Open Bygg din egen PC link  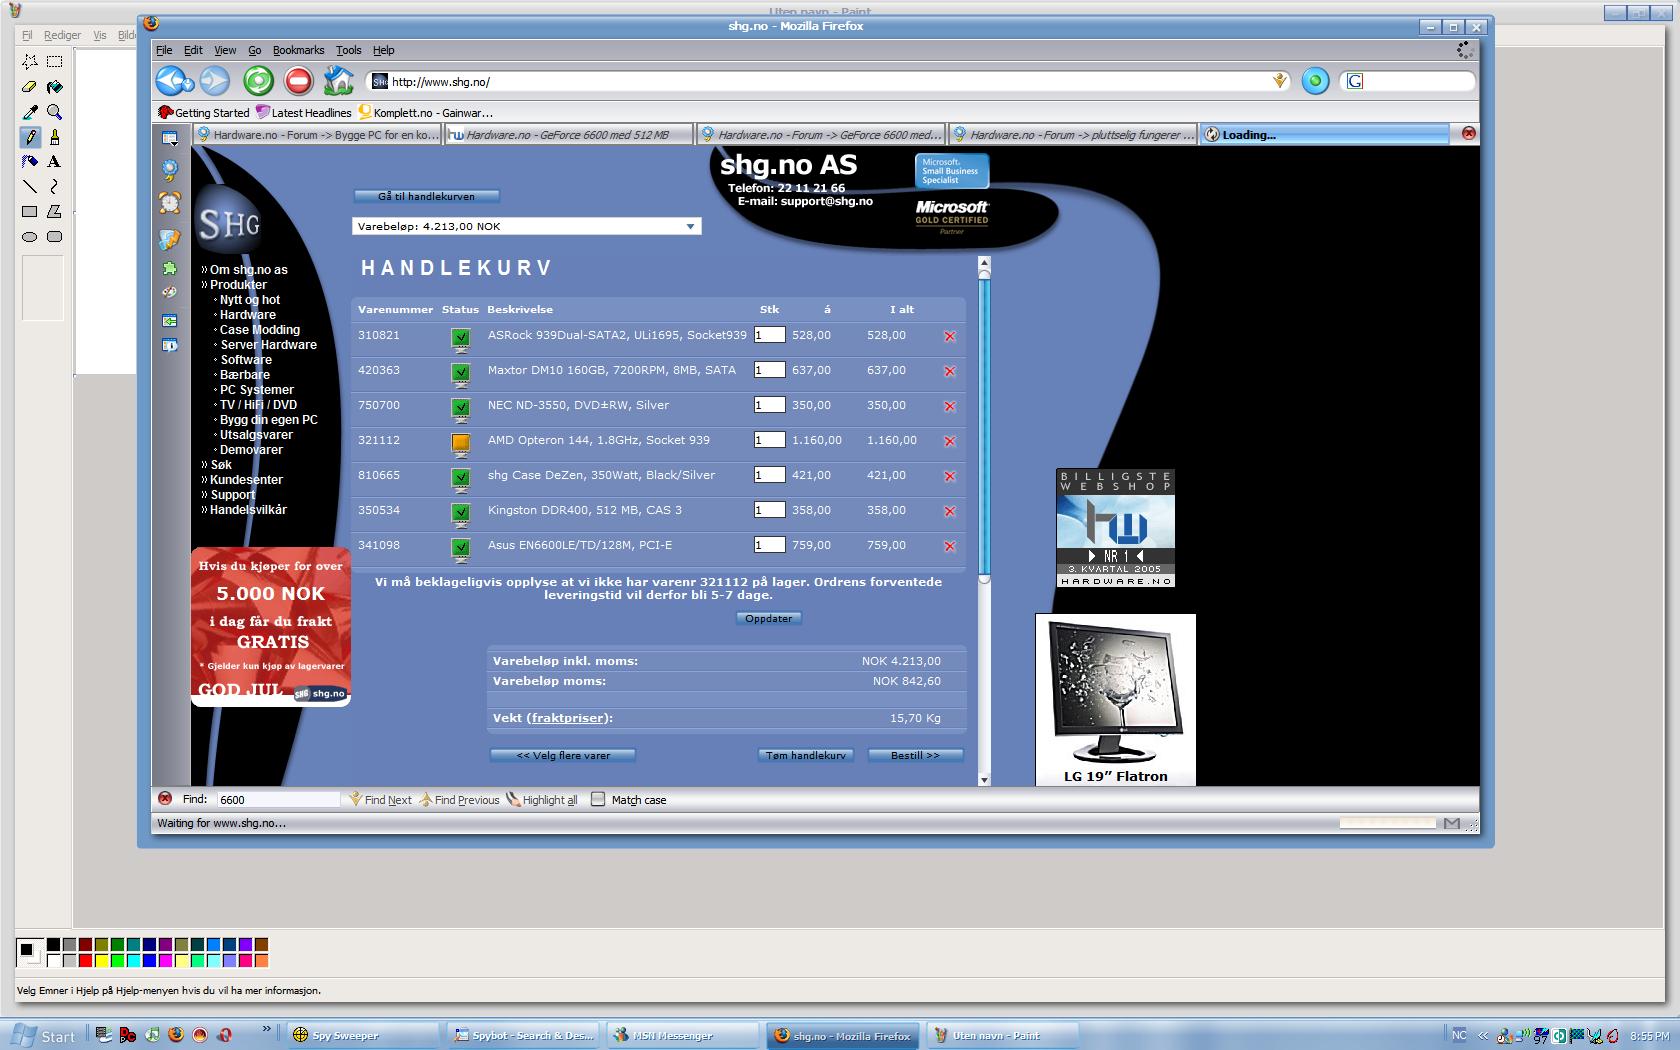click(x=268, y=420)
